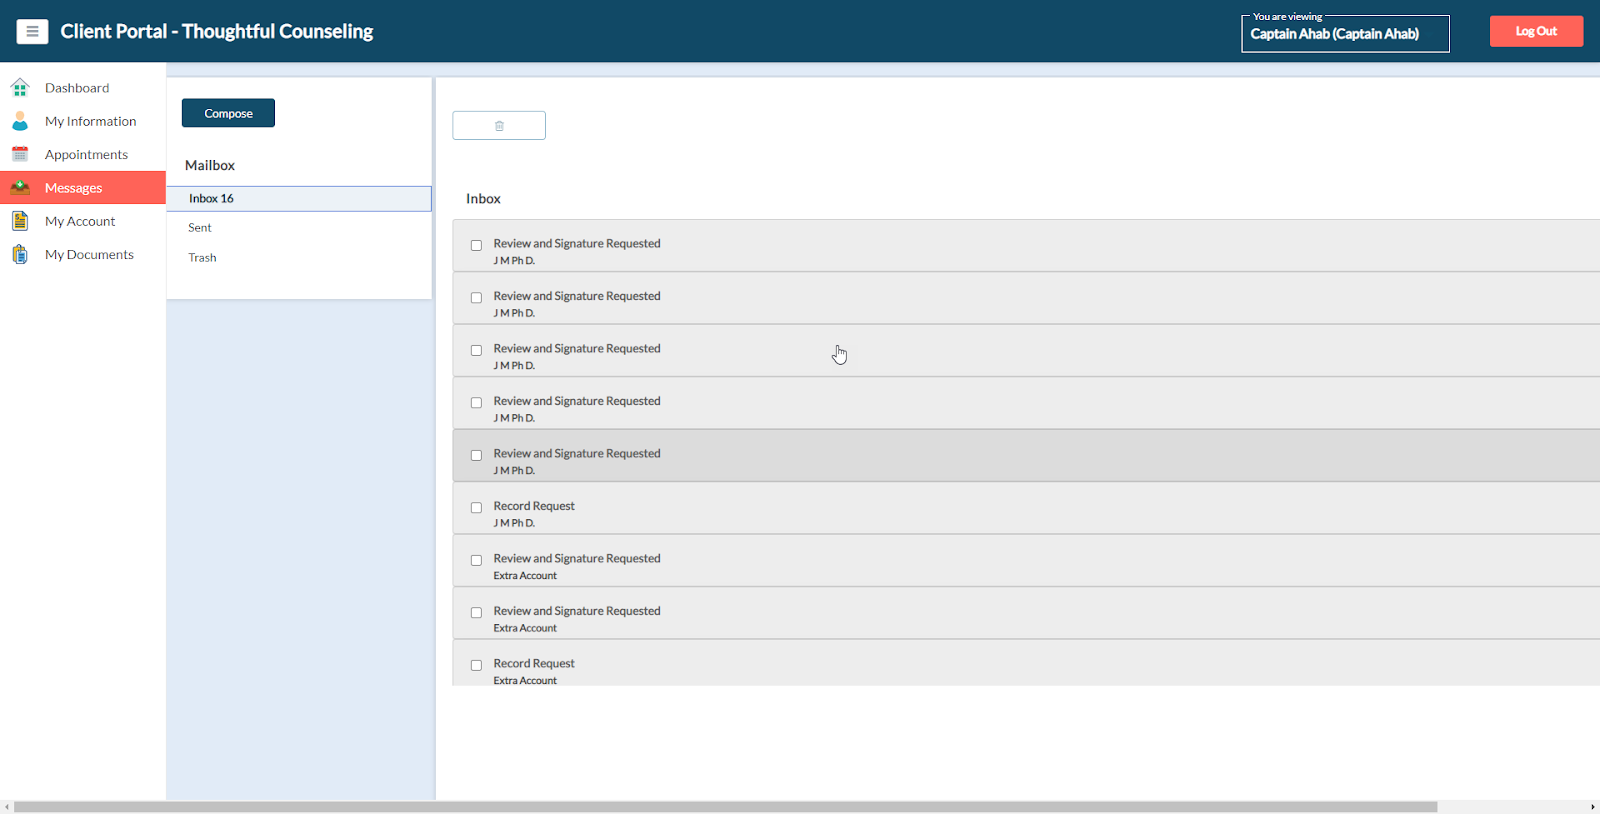The width and height of the screenshot is (1600, 814).
Task: Tick checkbox for Extra Account Record Request
Action: tap(476, 665)
